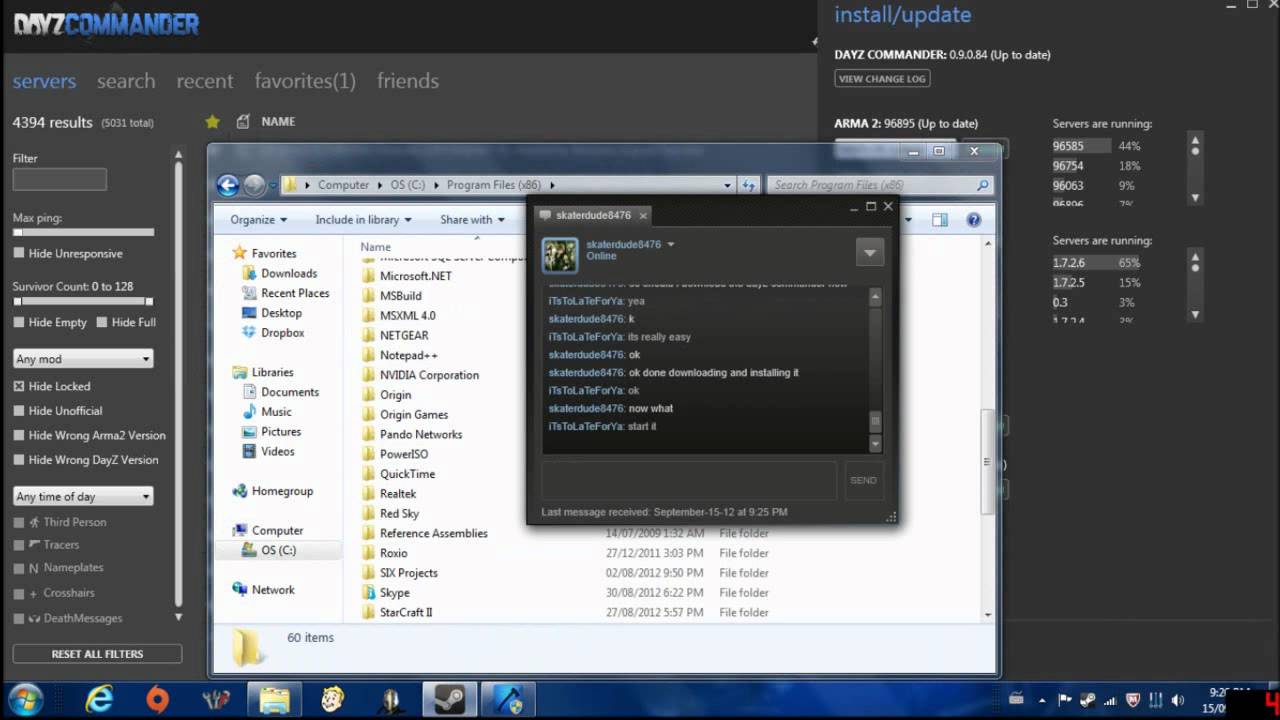The width and height of the screenshot is (1280, 720).
Task: Open the Share with dropdown
Action: 473,220
